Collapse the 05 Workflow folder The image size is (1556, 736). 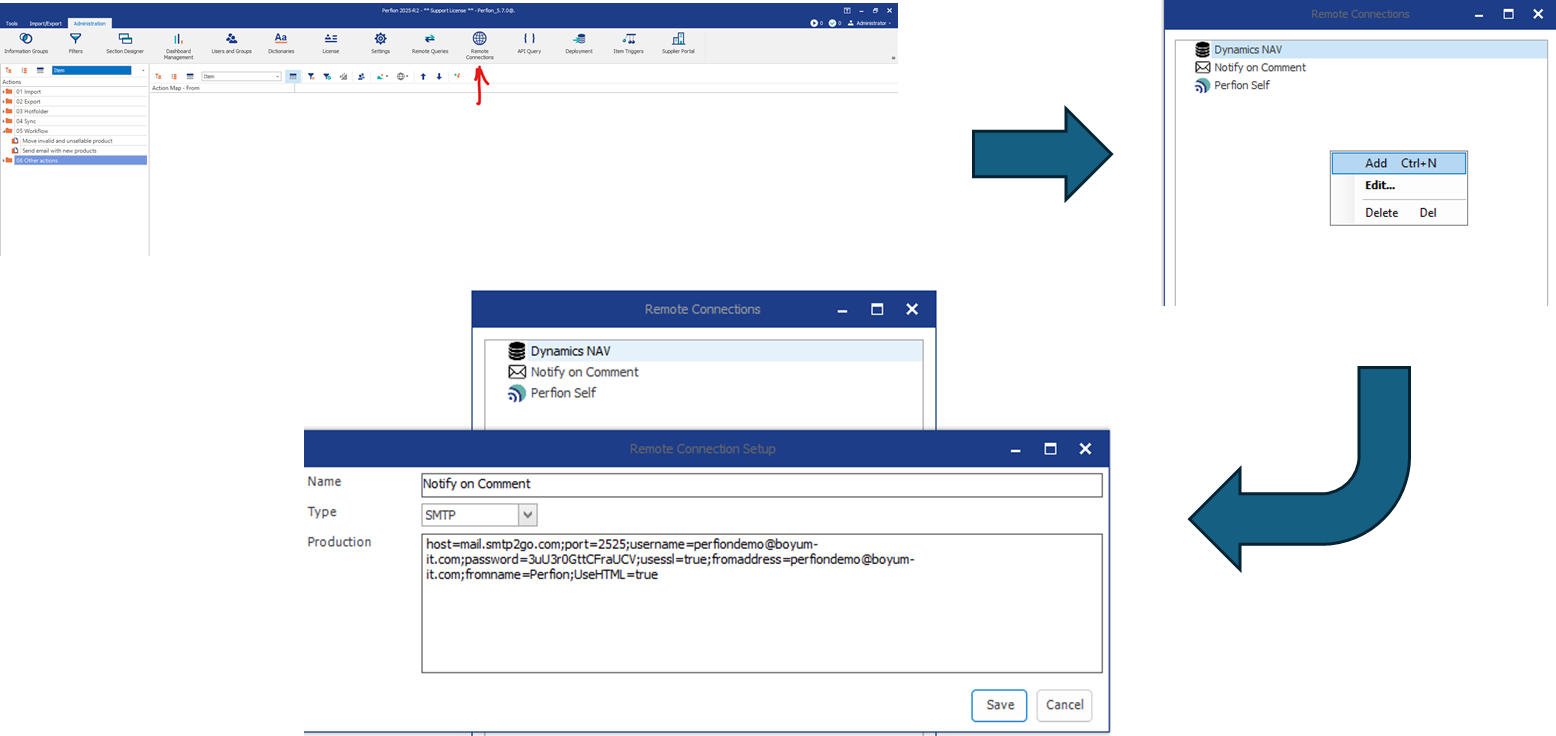click(x=5, y=131)
